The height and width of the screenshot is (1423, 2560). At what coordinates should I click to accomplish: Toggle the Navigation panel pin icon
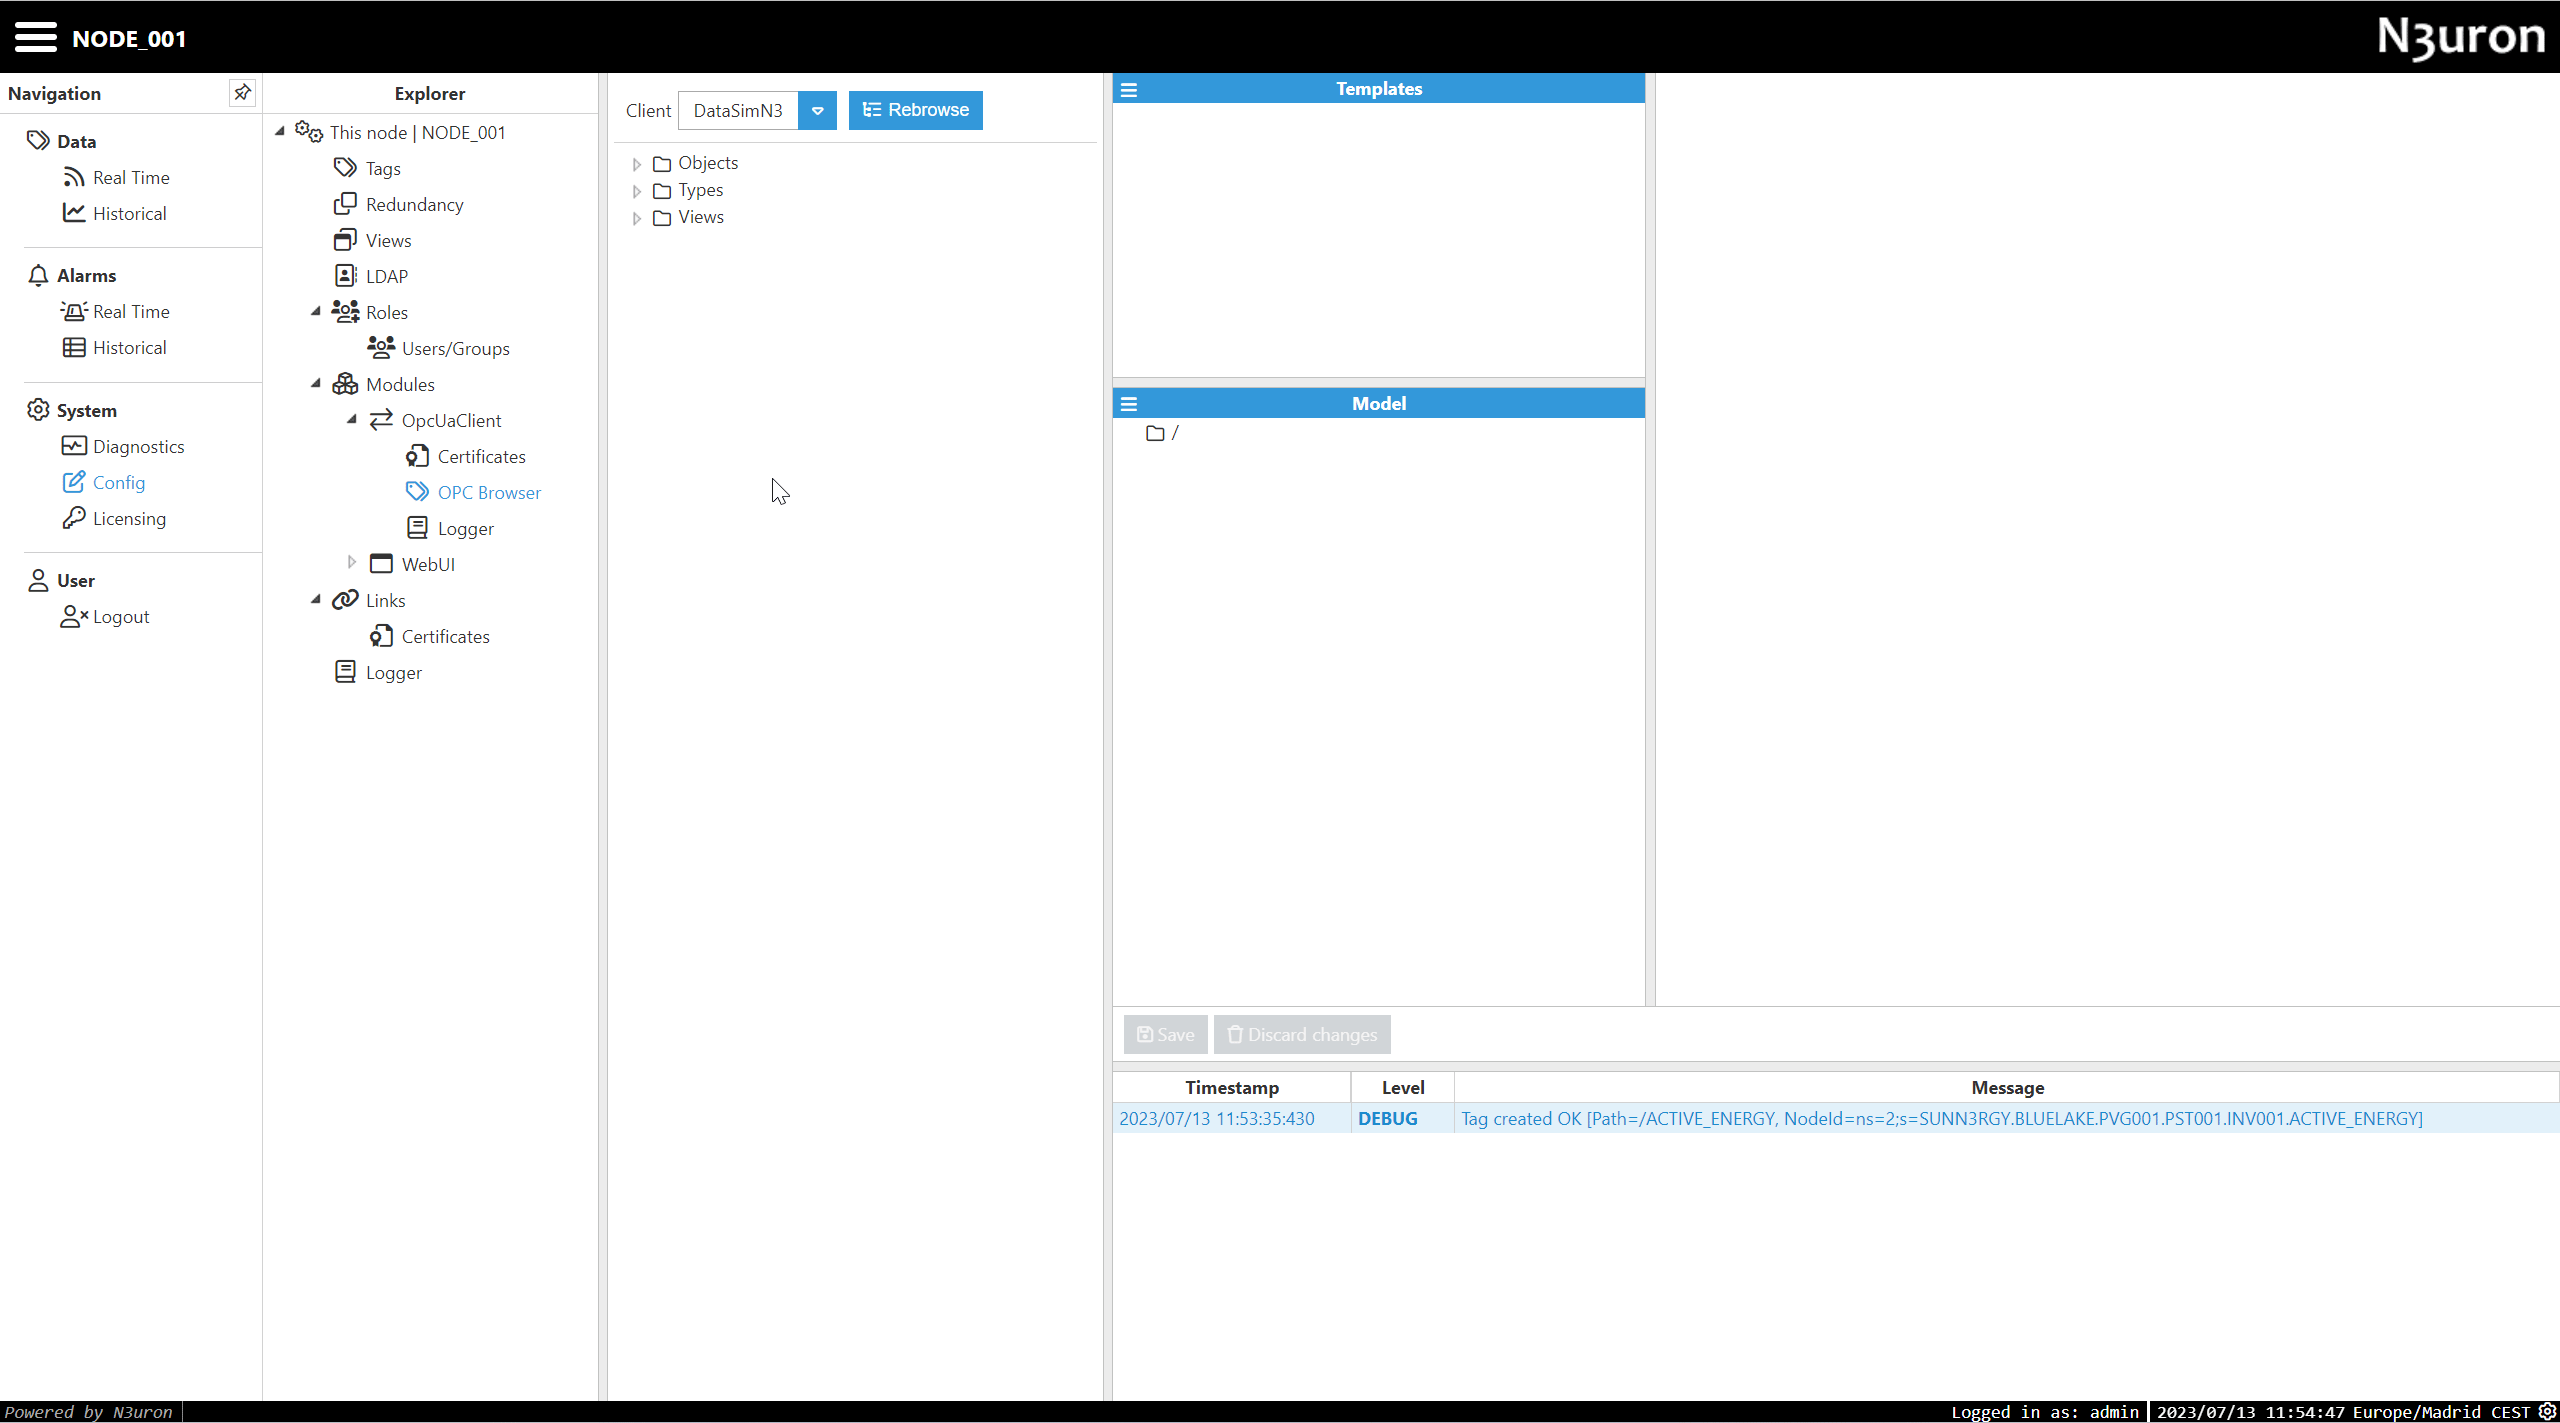242,93
